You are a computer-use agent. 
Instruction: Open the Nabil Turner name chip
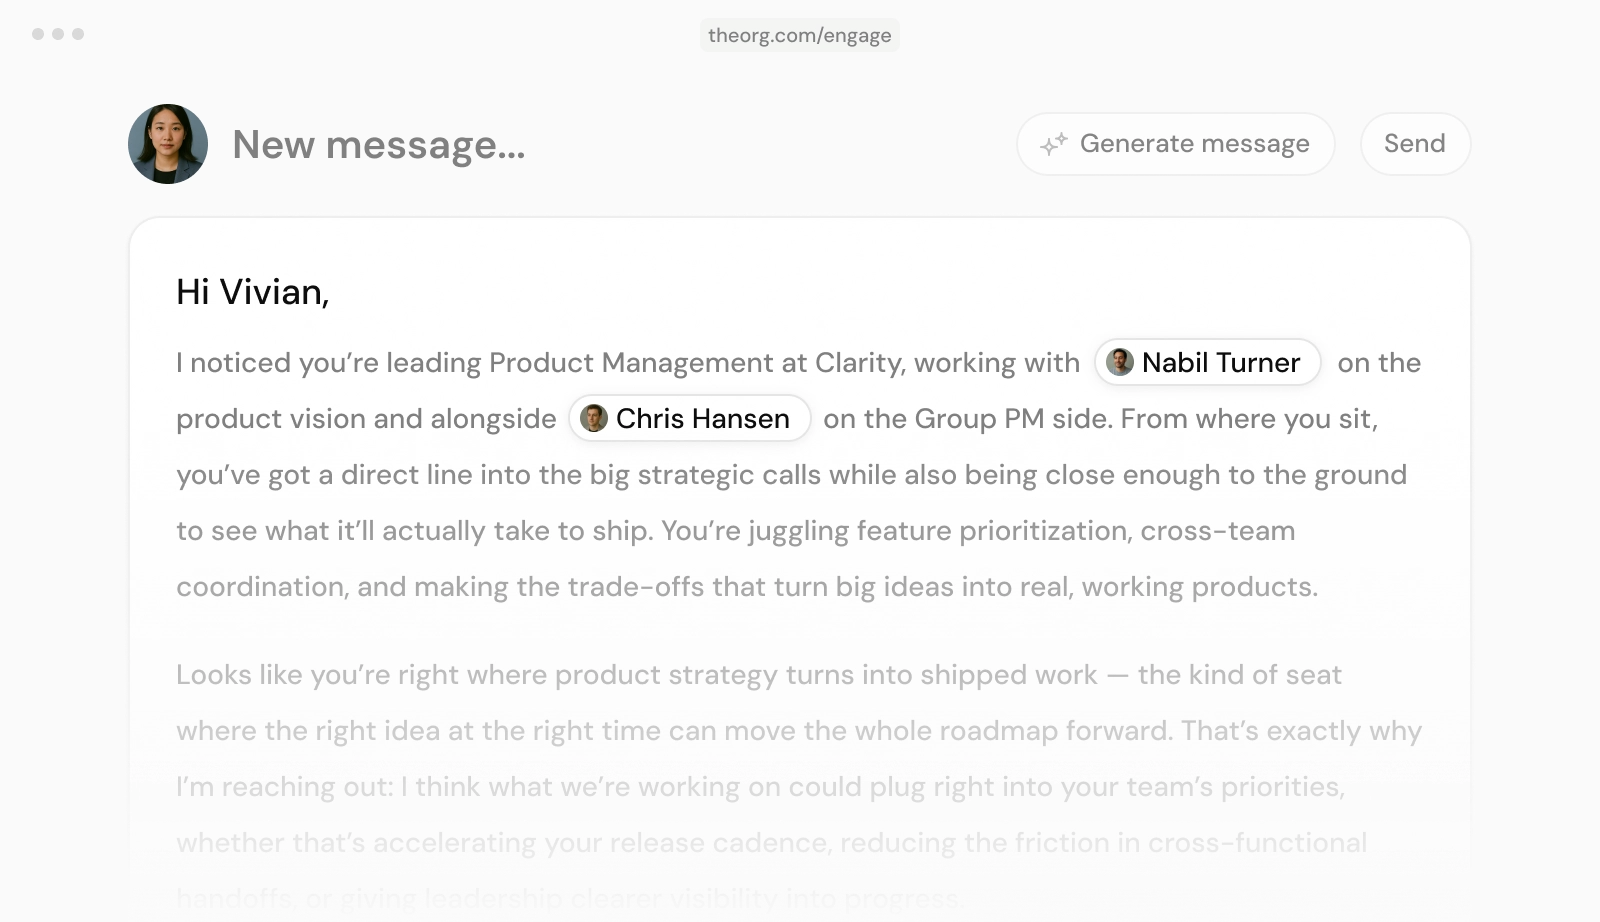[1208, 362]
